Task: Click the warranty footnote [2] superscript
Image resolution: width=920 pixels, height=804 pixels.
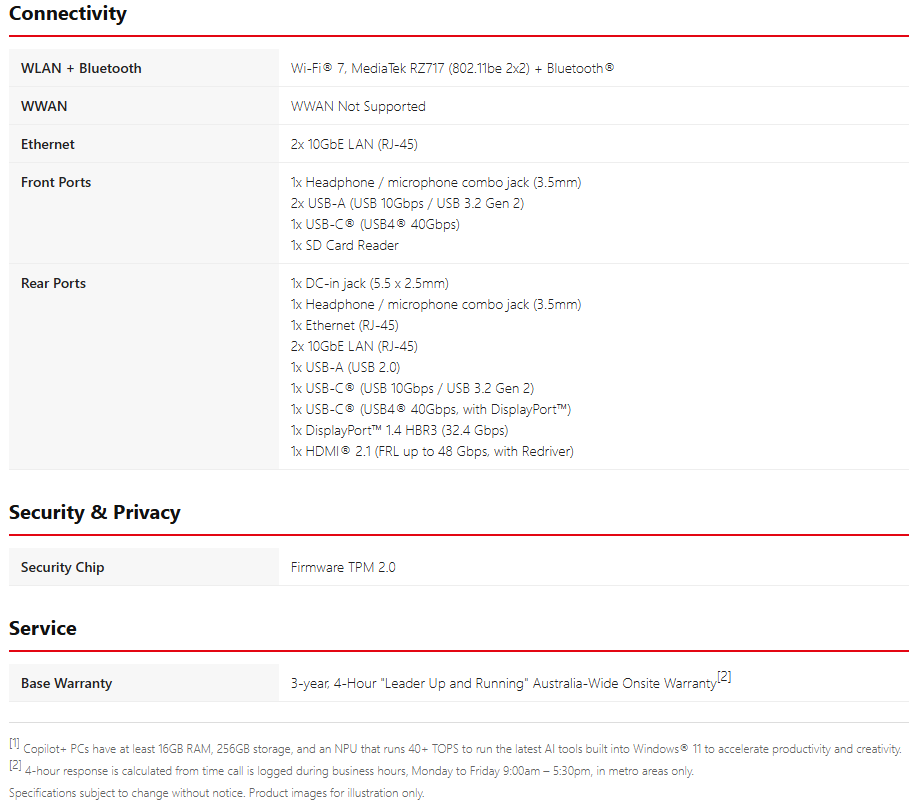Action: coord(724,676)
